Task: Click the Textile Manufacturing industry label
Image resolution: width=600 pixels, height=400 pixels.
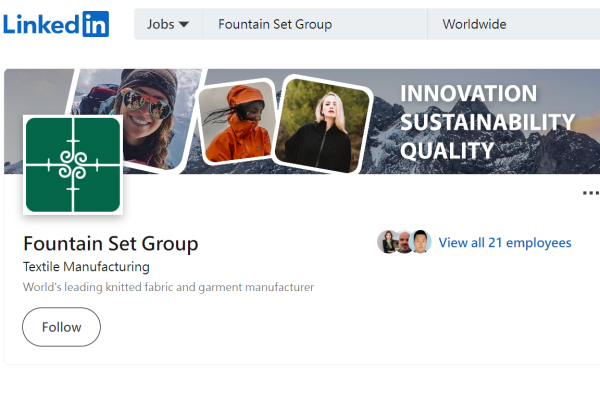Action: tap(86, 267)
